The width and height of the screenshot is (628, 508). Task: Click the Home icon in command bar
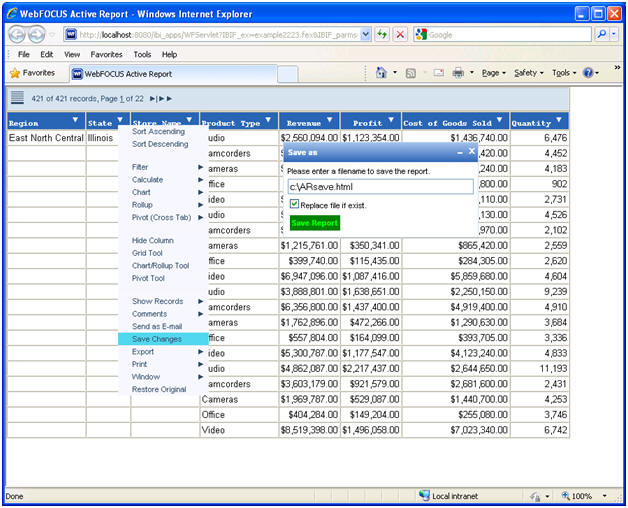tap(381, 73)
